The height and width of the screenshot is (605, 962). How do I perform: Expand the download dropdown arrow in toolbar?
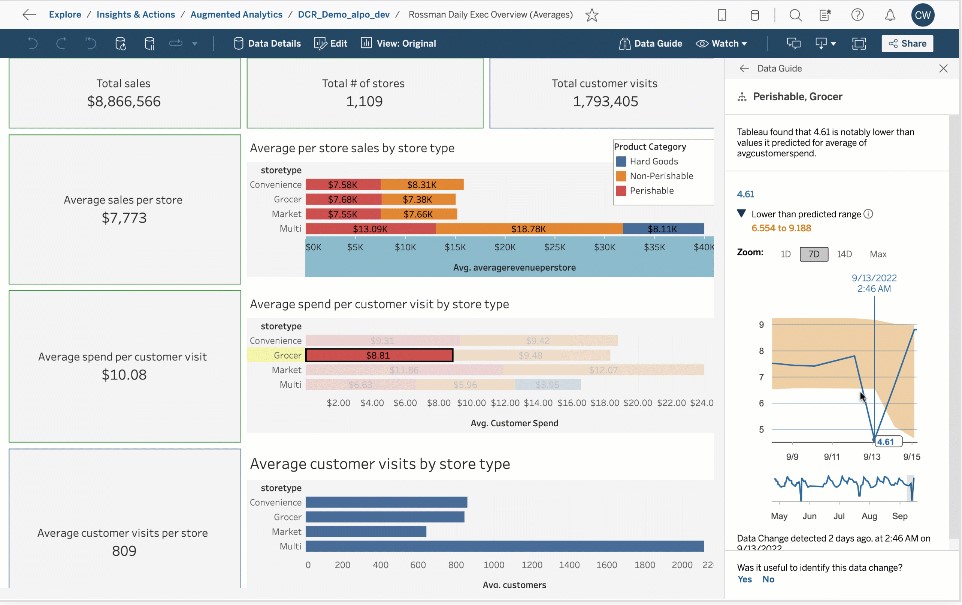[832, 44]
